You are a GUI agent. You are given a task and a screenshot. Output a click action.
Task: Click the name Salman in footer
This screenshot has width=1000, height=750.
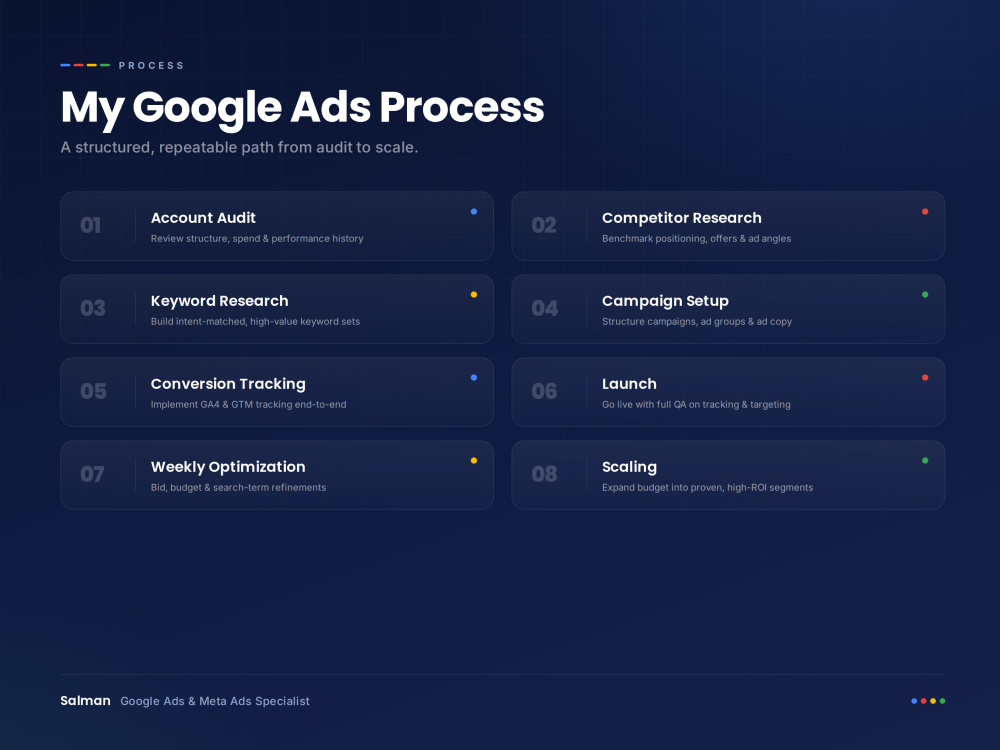coord(85,700)
